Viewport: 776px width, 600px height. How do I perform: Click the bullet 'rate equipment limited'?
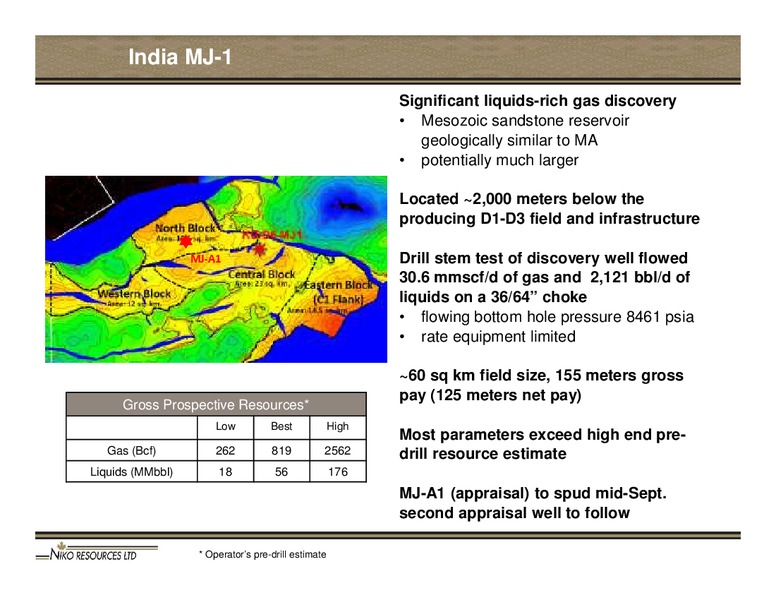tap(498, 337)
